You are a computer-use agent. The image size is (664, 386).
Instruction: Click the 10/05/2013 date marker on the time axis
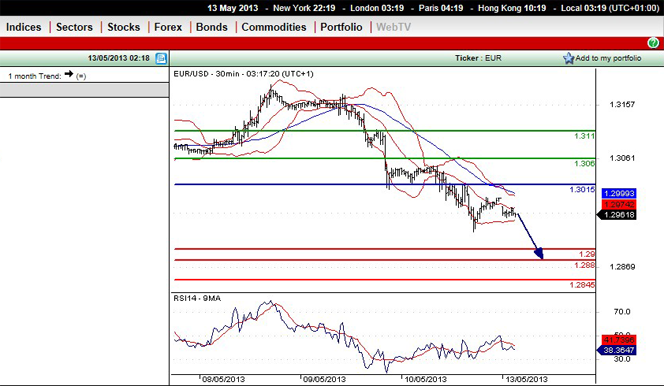click(x=426, y=379)
